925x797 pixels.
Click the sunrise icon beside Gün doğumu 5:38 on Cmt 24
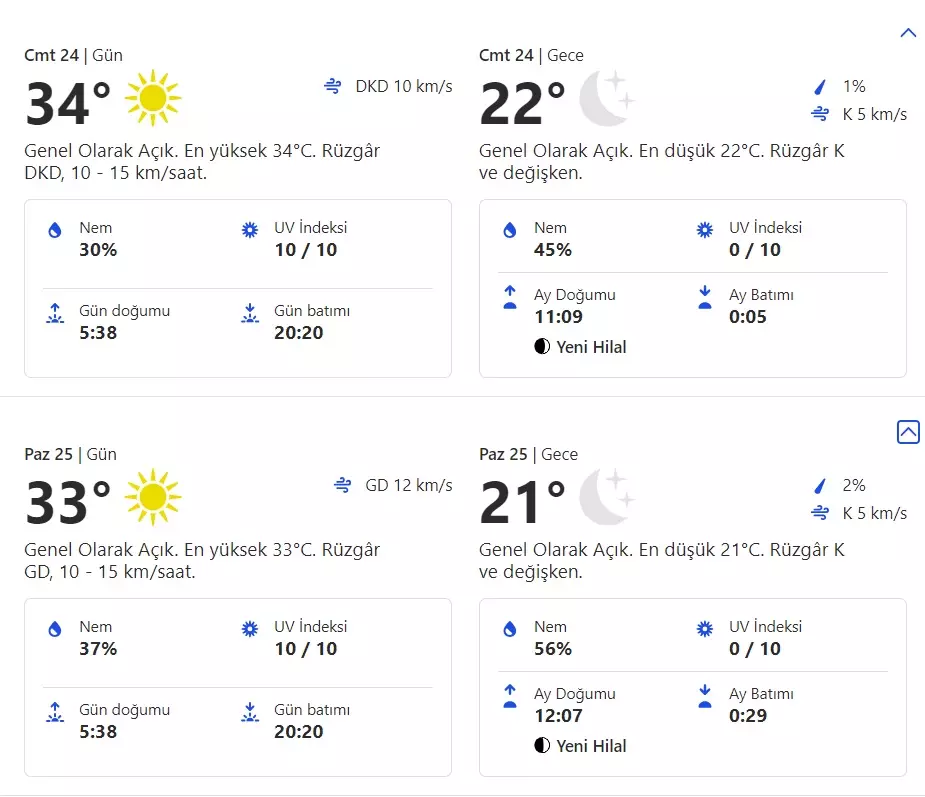tap(55, 314)
